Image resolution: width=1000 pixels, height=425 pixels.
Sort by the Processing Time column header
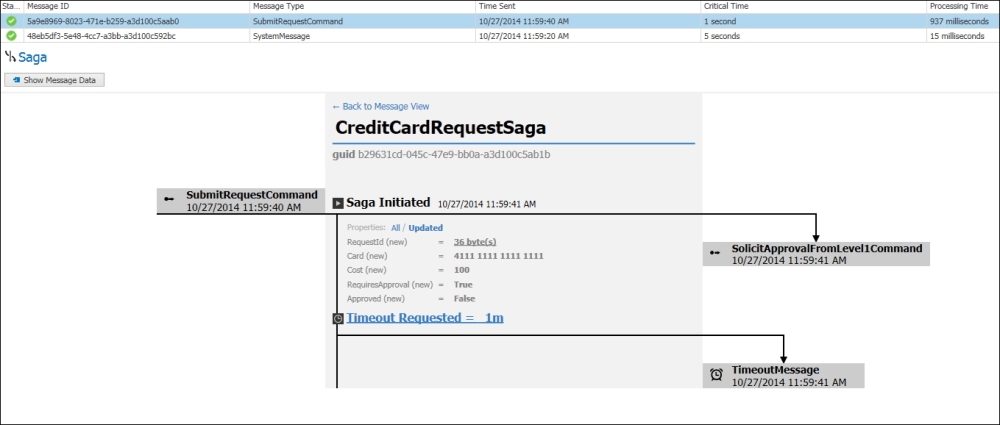point(963,6)
